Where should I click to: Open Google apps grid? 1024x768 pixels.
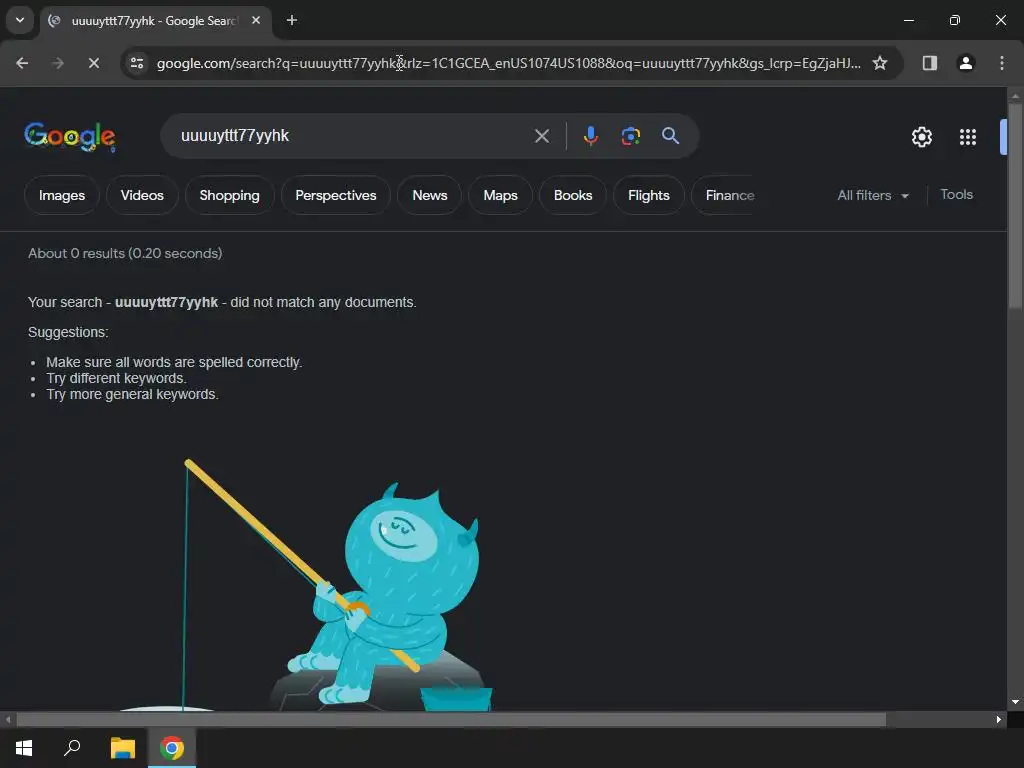968,136
